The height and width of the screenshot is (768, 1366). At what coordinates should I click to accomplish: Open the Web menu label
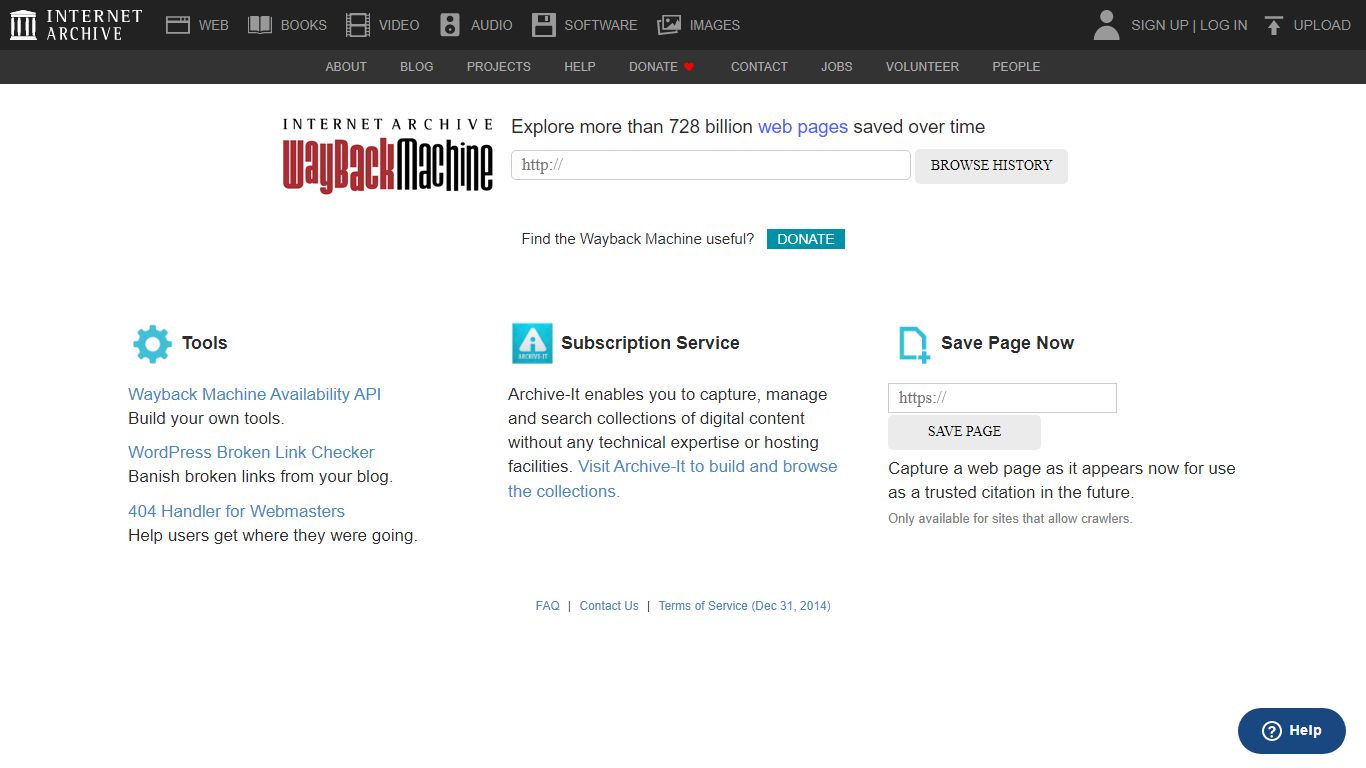[x=213, y=25]
